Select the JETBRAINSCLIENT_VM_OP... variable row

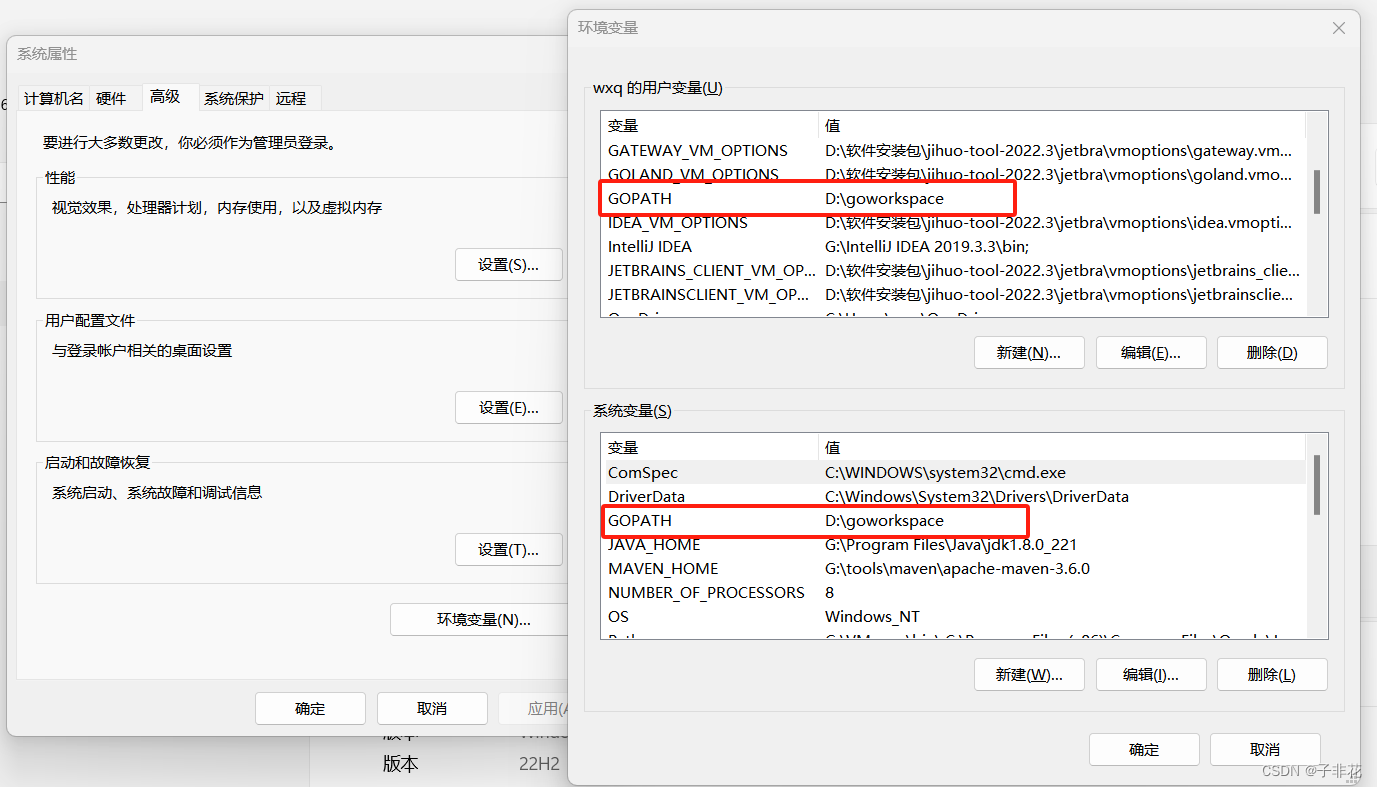pyautogui.click(x=953, y=294)
